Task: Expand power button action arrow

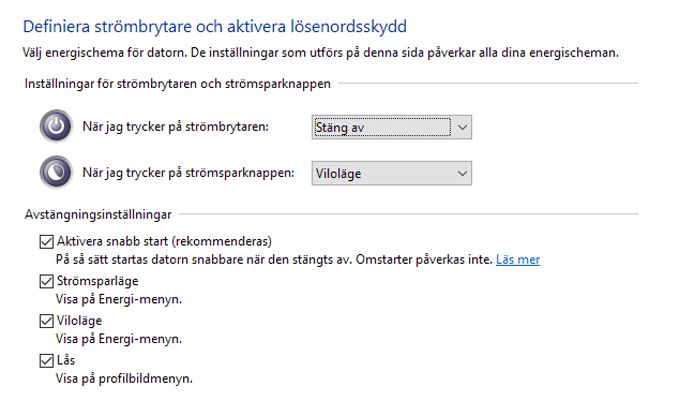Action: coord(462,127)
